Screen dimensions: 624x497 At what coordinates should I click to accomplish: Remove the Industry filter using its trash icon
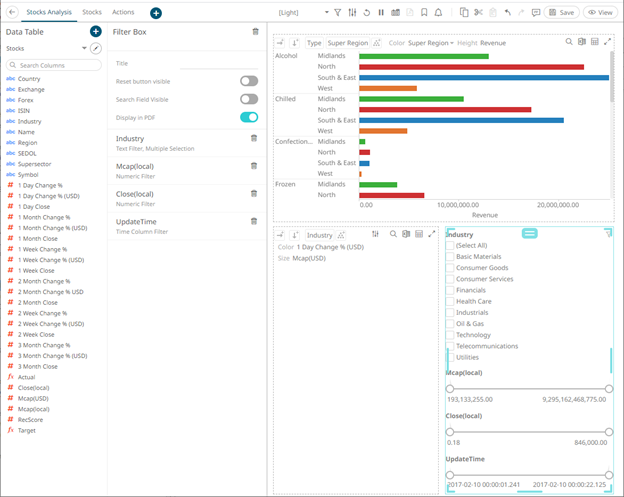click(x=256, y=139)
